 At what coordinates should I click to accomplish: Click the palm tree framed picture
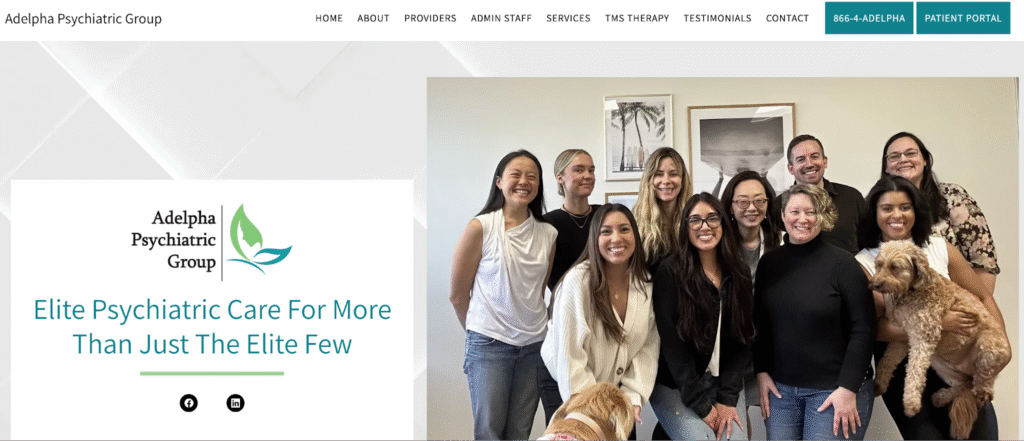(638, 137)
